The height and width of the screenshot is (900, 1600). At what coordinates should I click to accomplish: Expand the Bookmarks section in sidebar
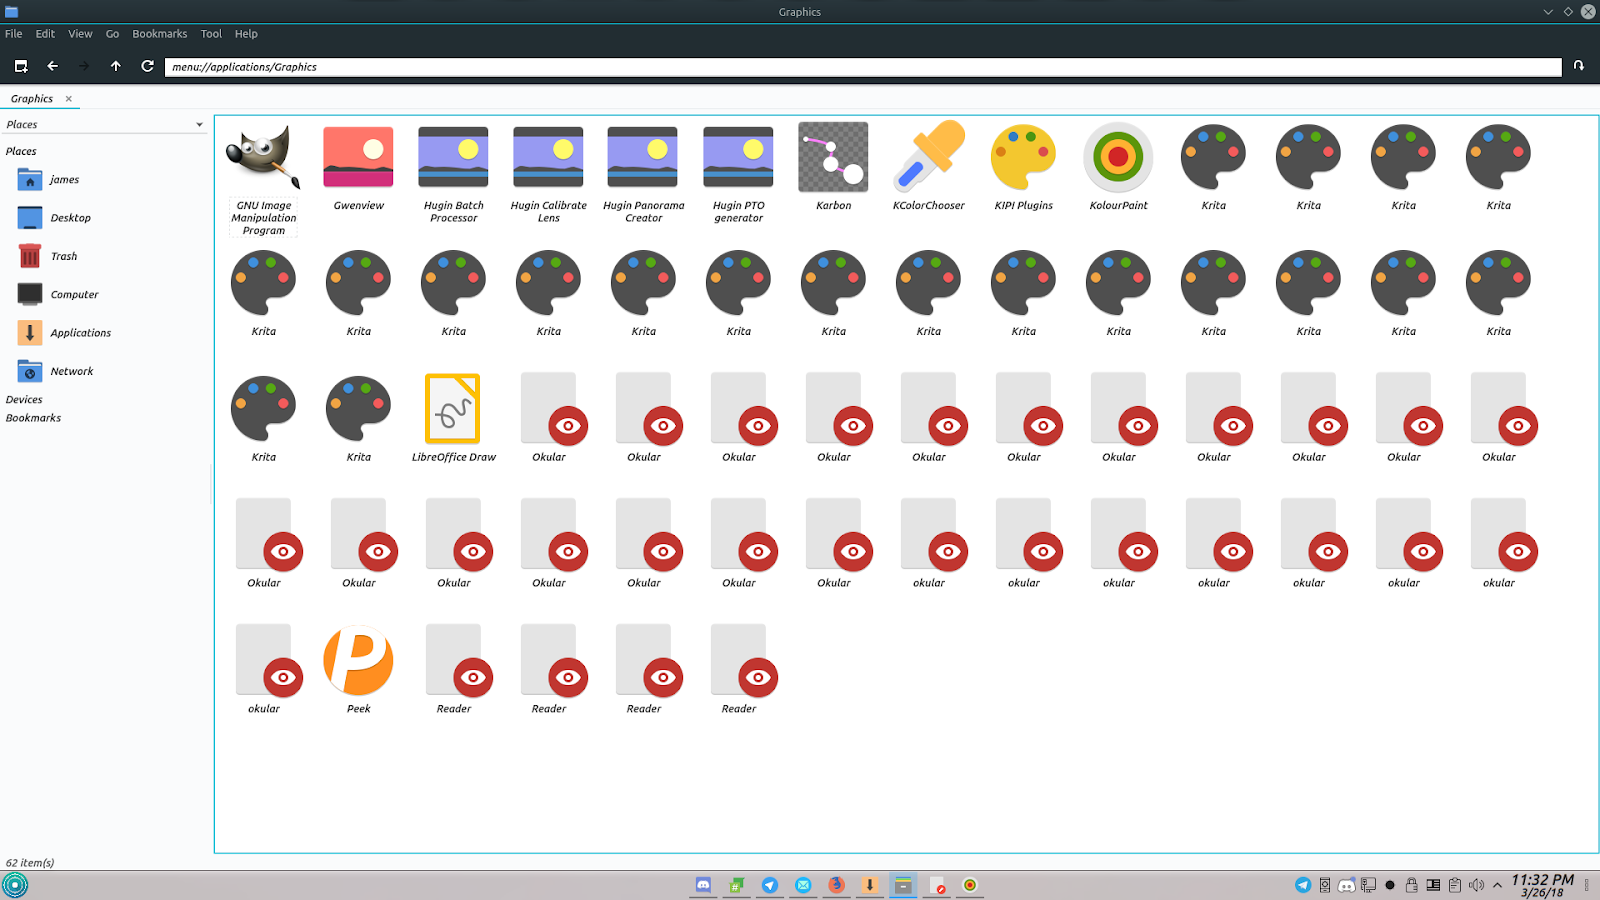[33, 417]
